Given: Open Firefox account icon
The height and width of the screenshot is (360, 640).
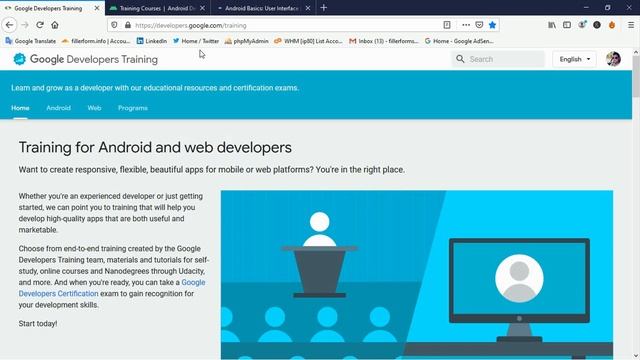Looking at the screenshot, I should point(582,25).
